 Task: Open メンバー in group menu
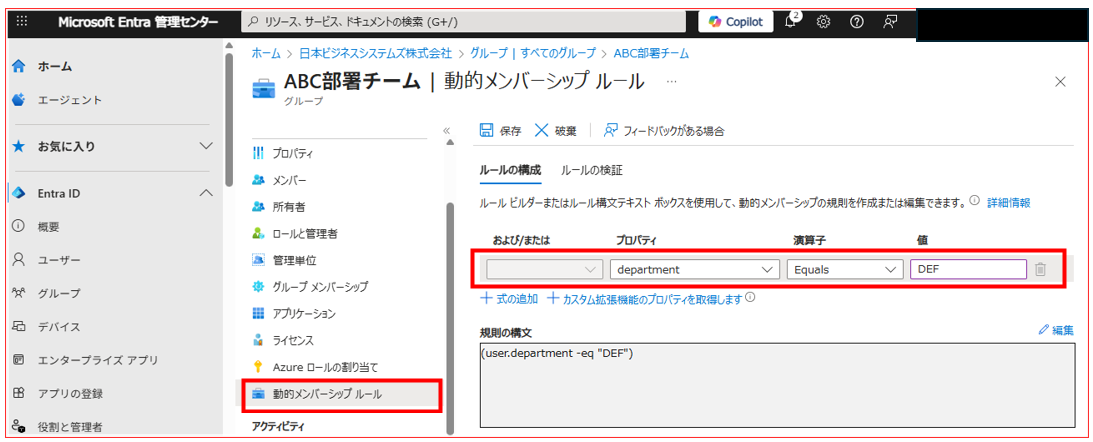tap(289, 181)
